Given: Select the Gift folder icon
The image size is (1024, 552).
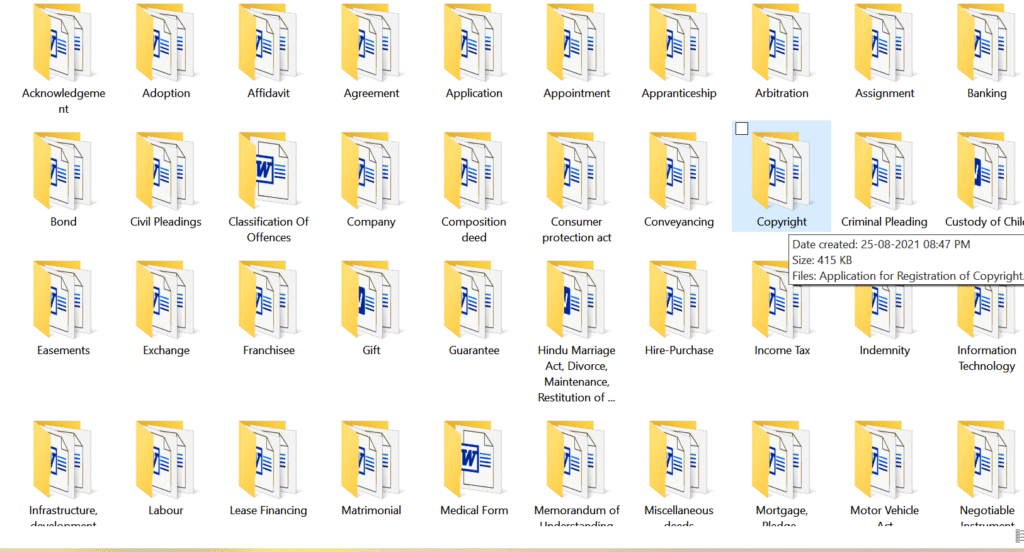Looking at the screenshot, I should click(371, 300).
